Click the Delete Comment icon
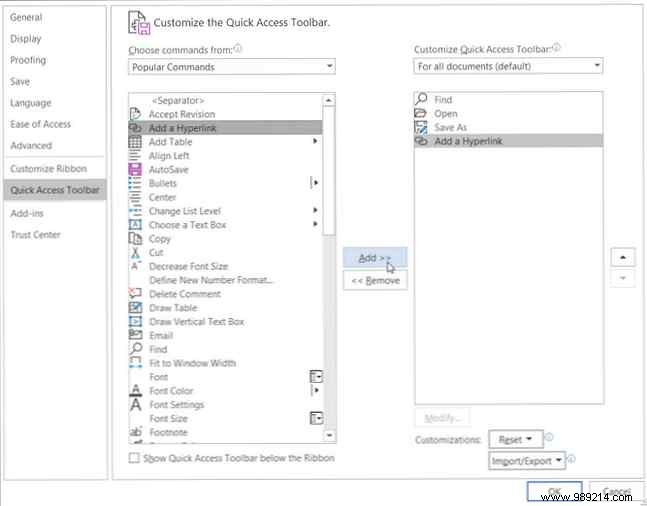This screenshot has width=647, height=506. click(x=135, y=293)
